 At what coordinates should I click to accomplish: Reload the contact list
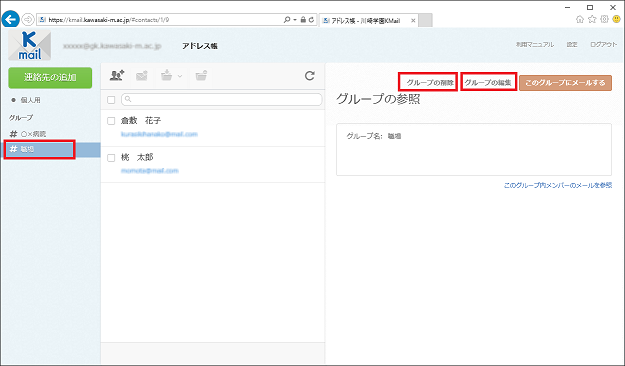[310, 76]
